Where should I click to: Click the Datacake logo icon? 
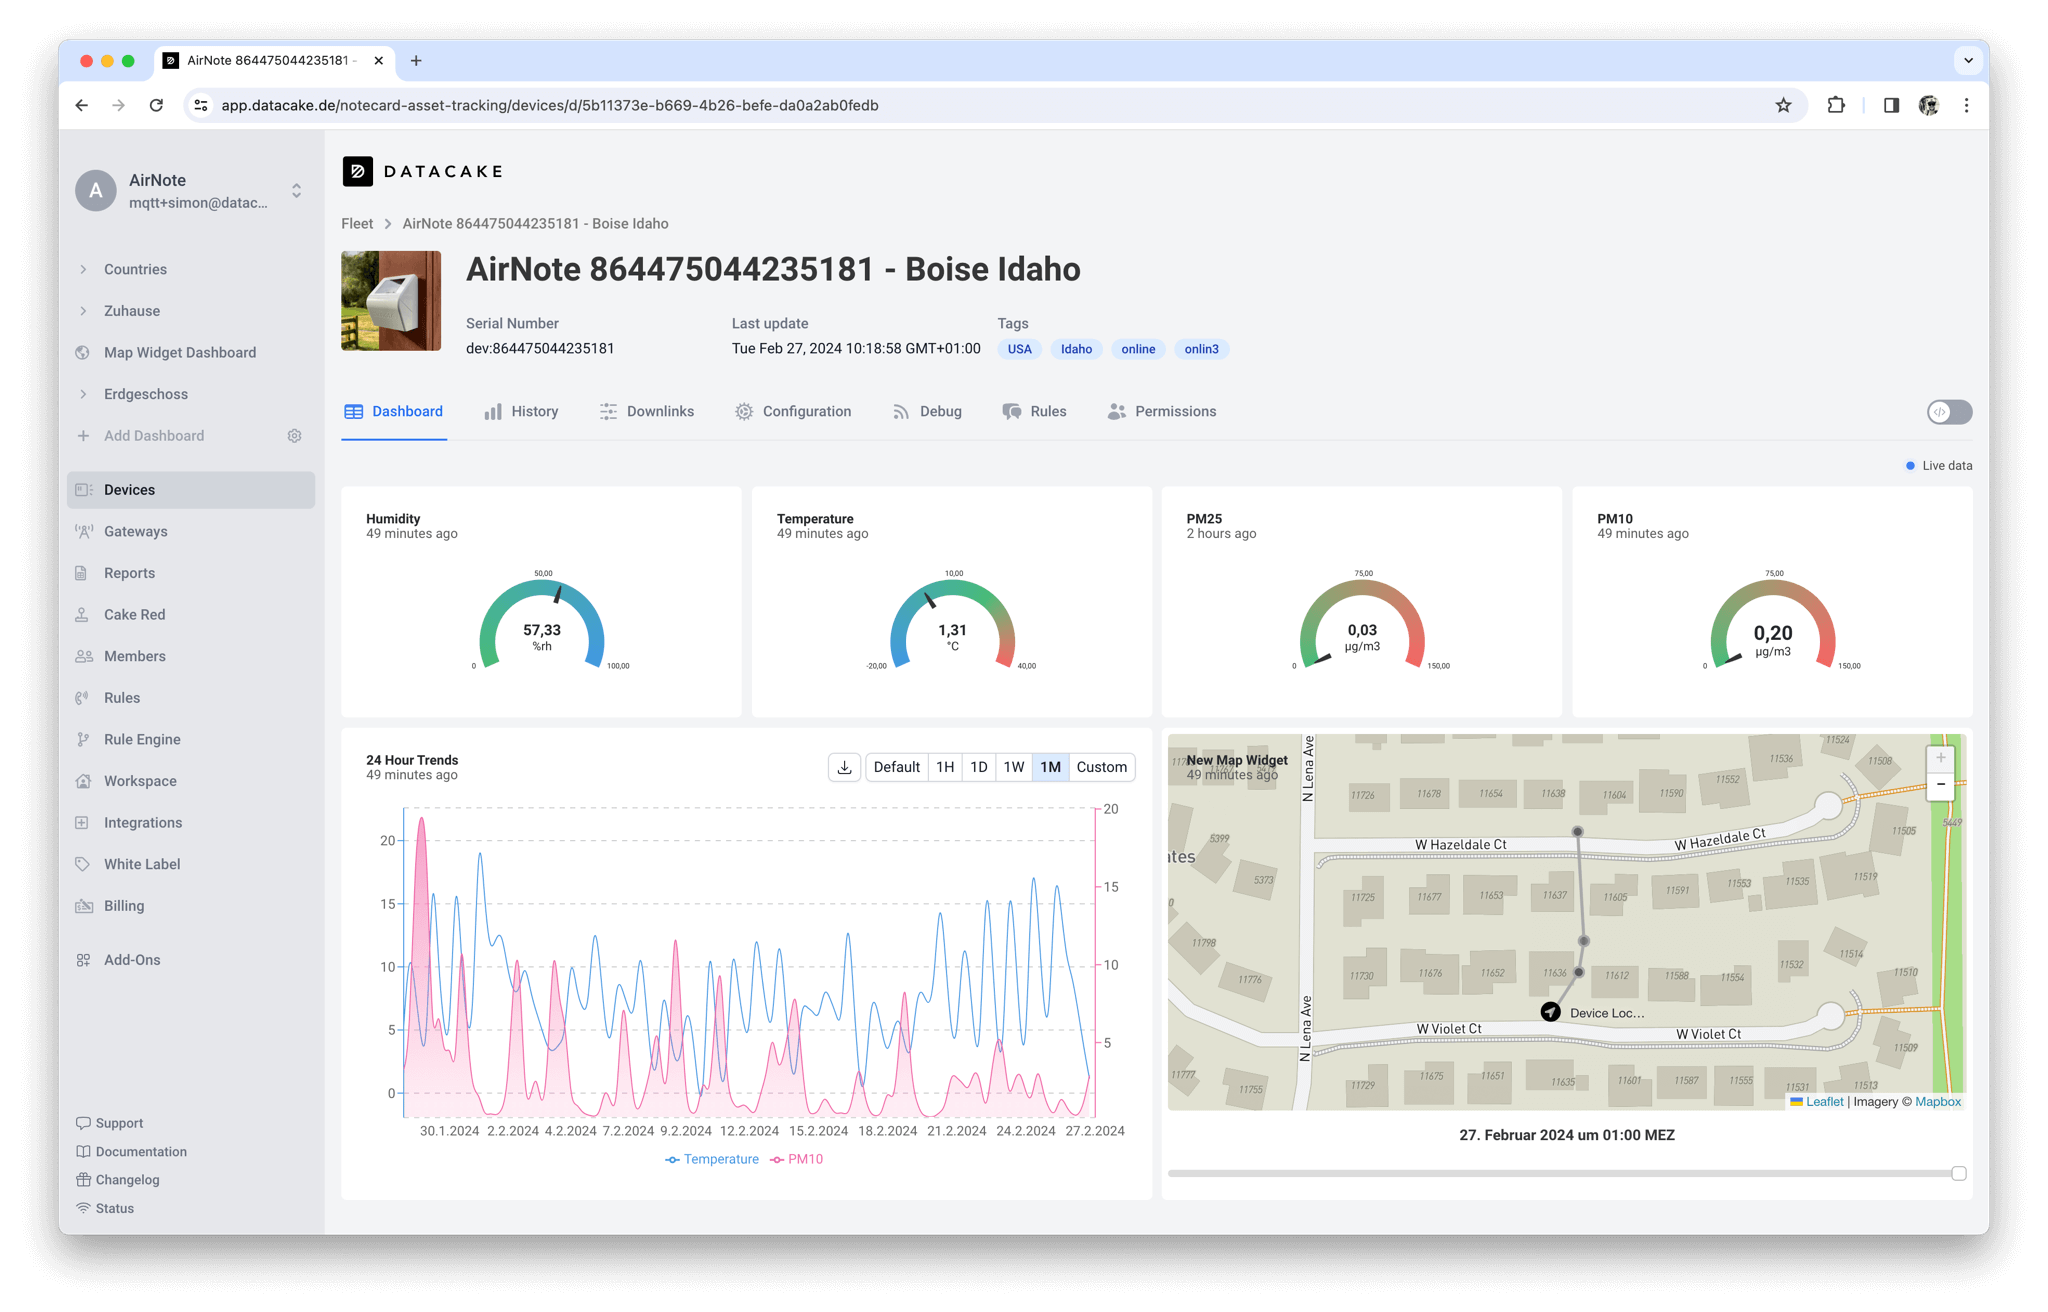click(357, 171)
